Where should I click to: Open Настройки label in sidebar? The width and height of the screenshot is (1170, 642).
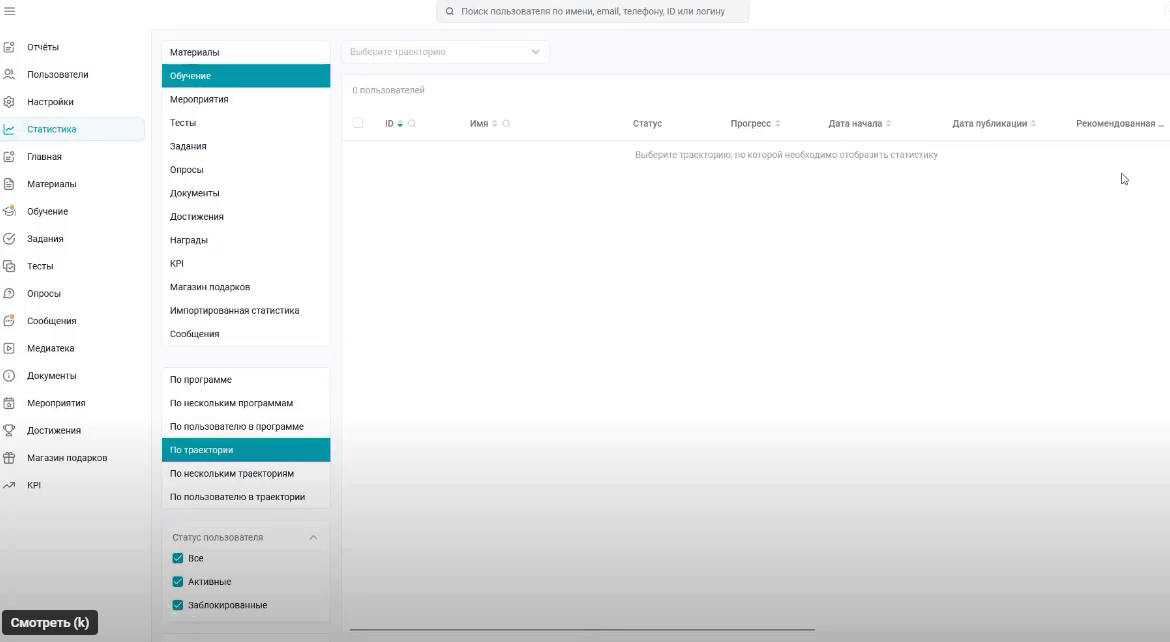(x=50, y=102)
